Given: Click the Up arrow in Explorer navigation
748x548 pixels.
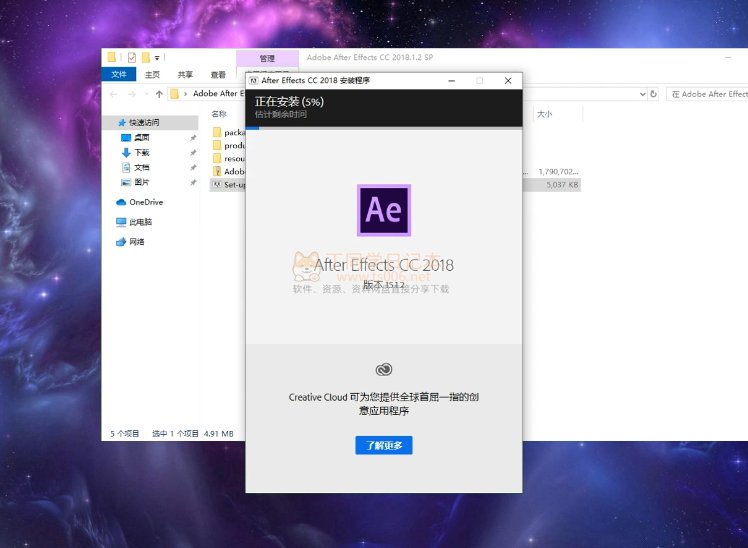Looking at the screenshot, I should coord(159,94).
